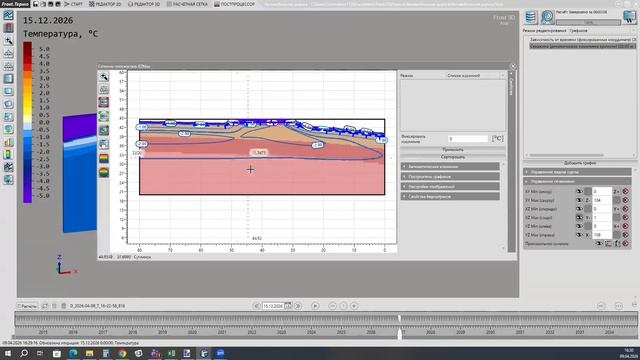
Task: Click the bar chart icon in left sidebar
Action: pyautogui.click(x=8, y=142)
